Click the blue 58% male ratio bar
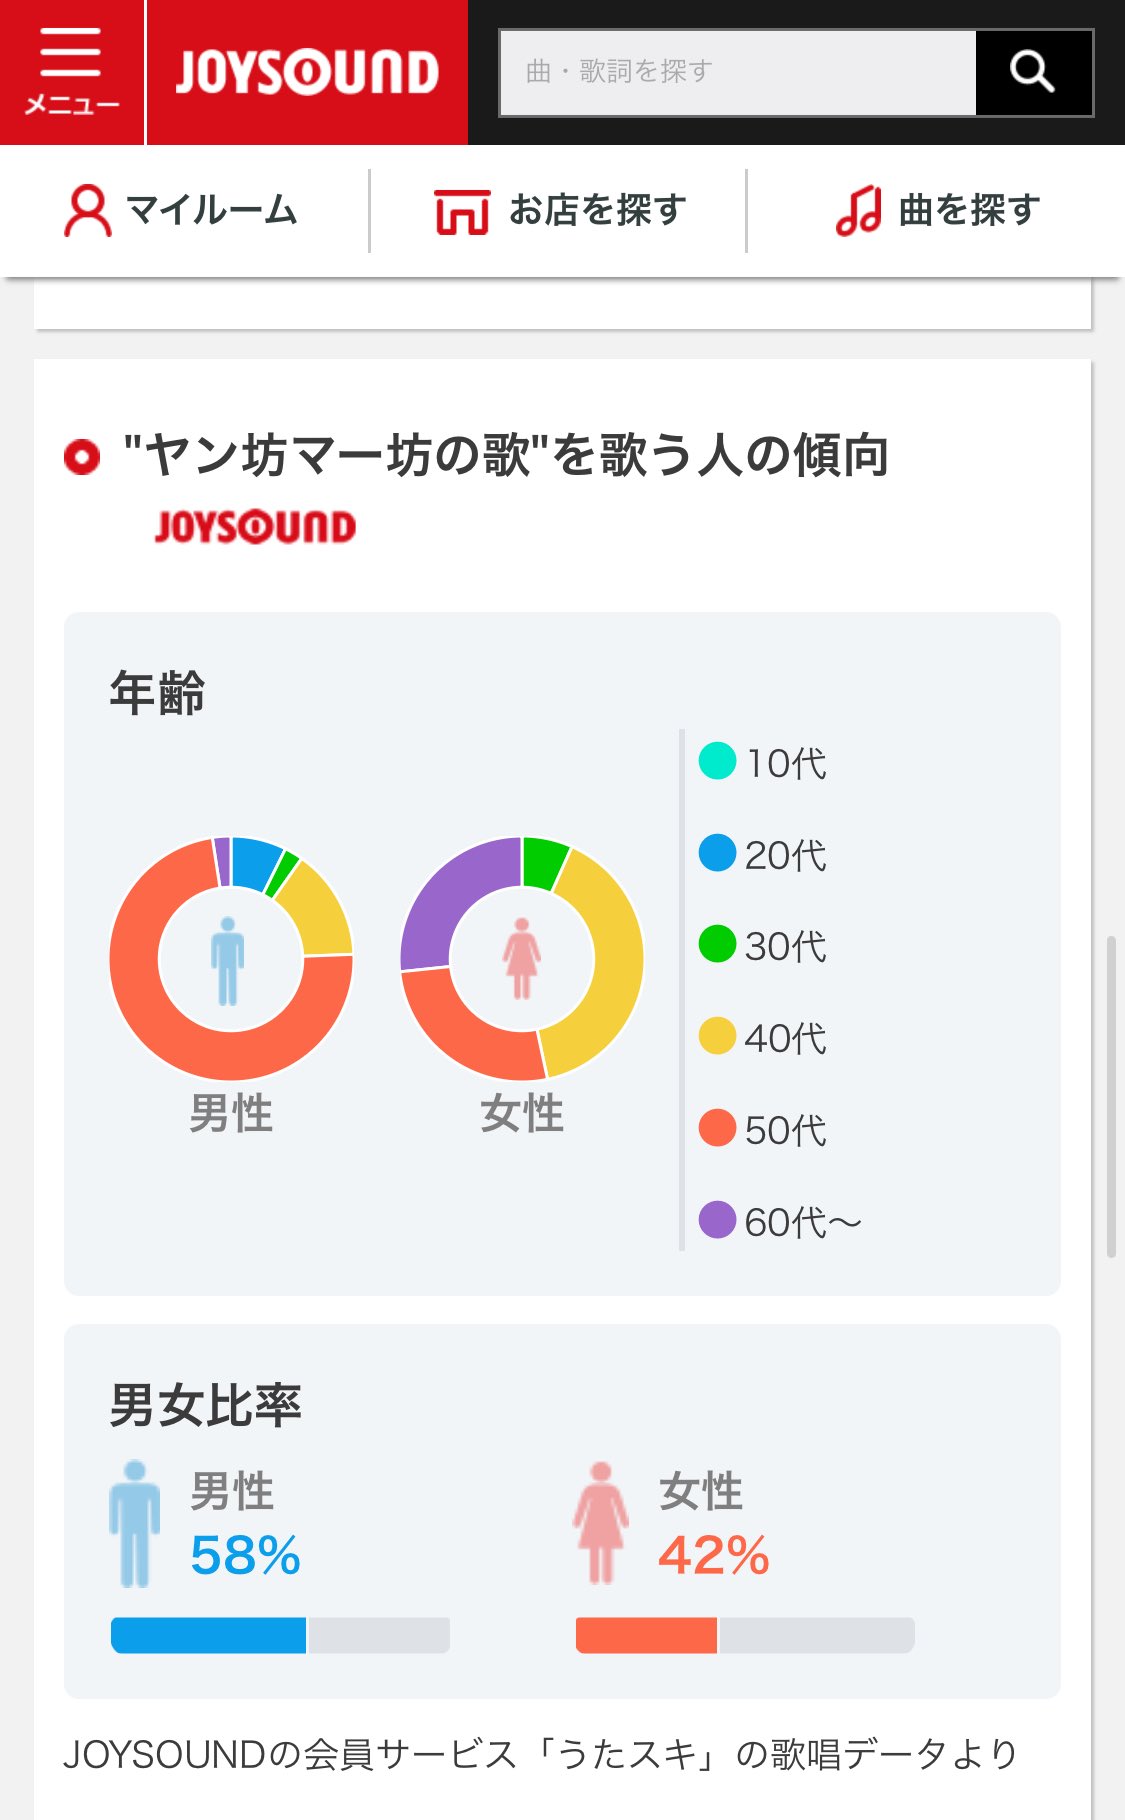Screen dimensions: 1125x1820 pos(208,1635)
